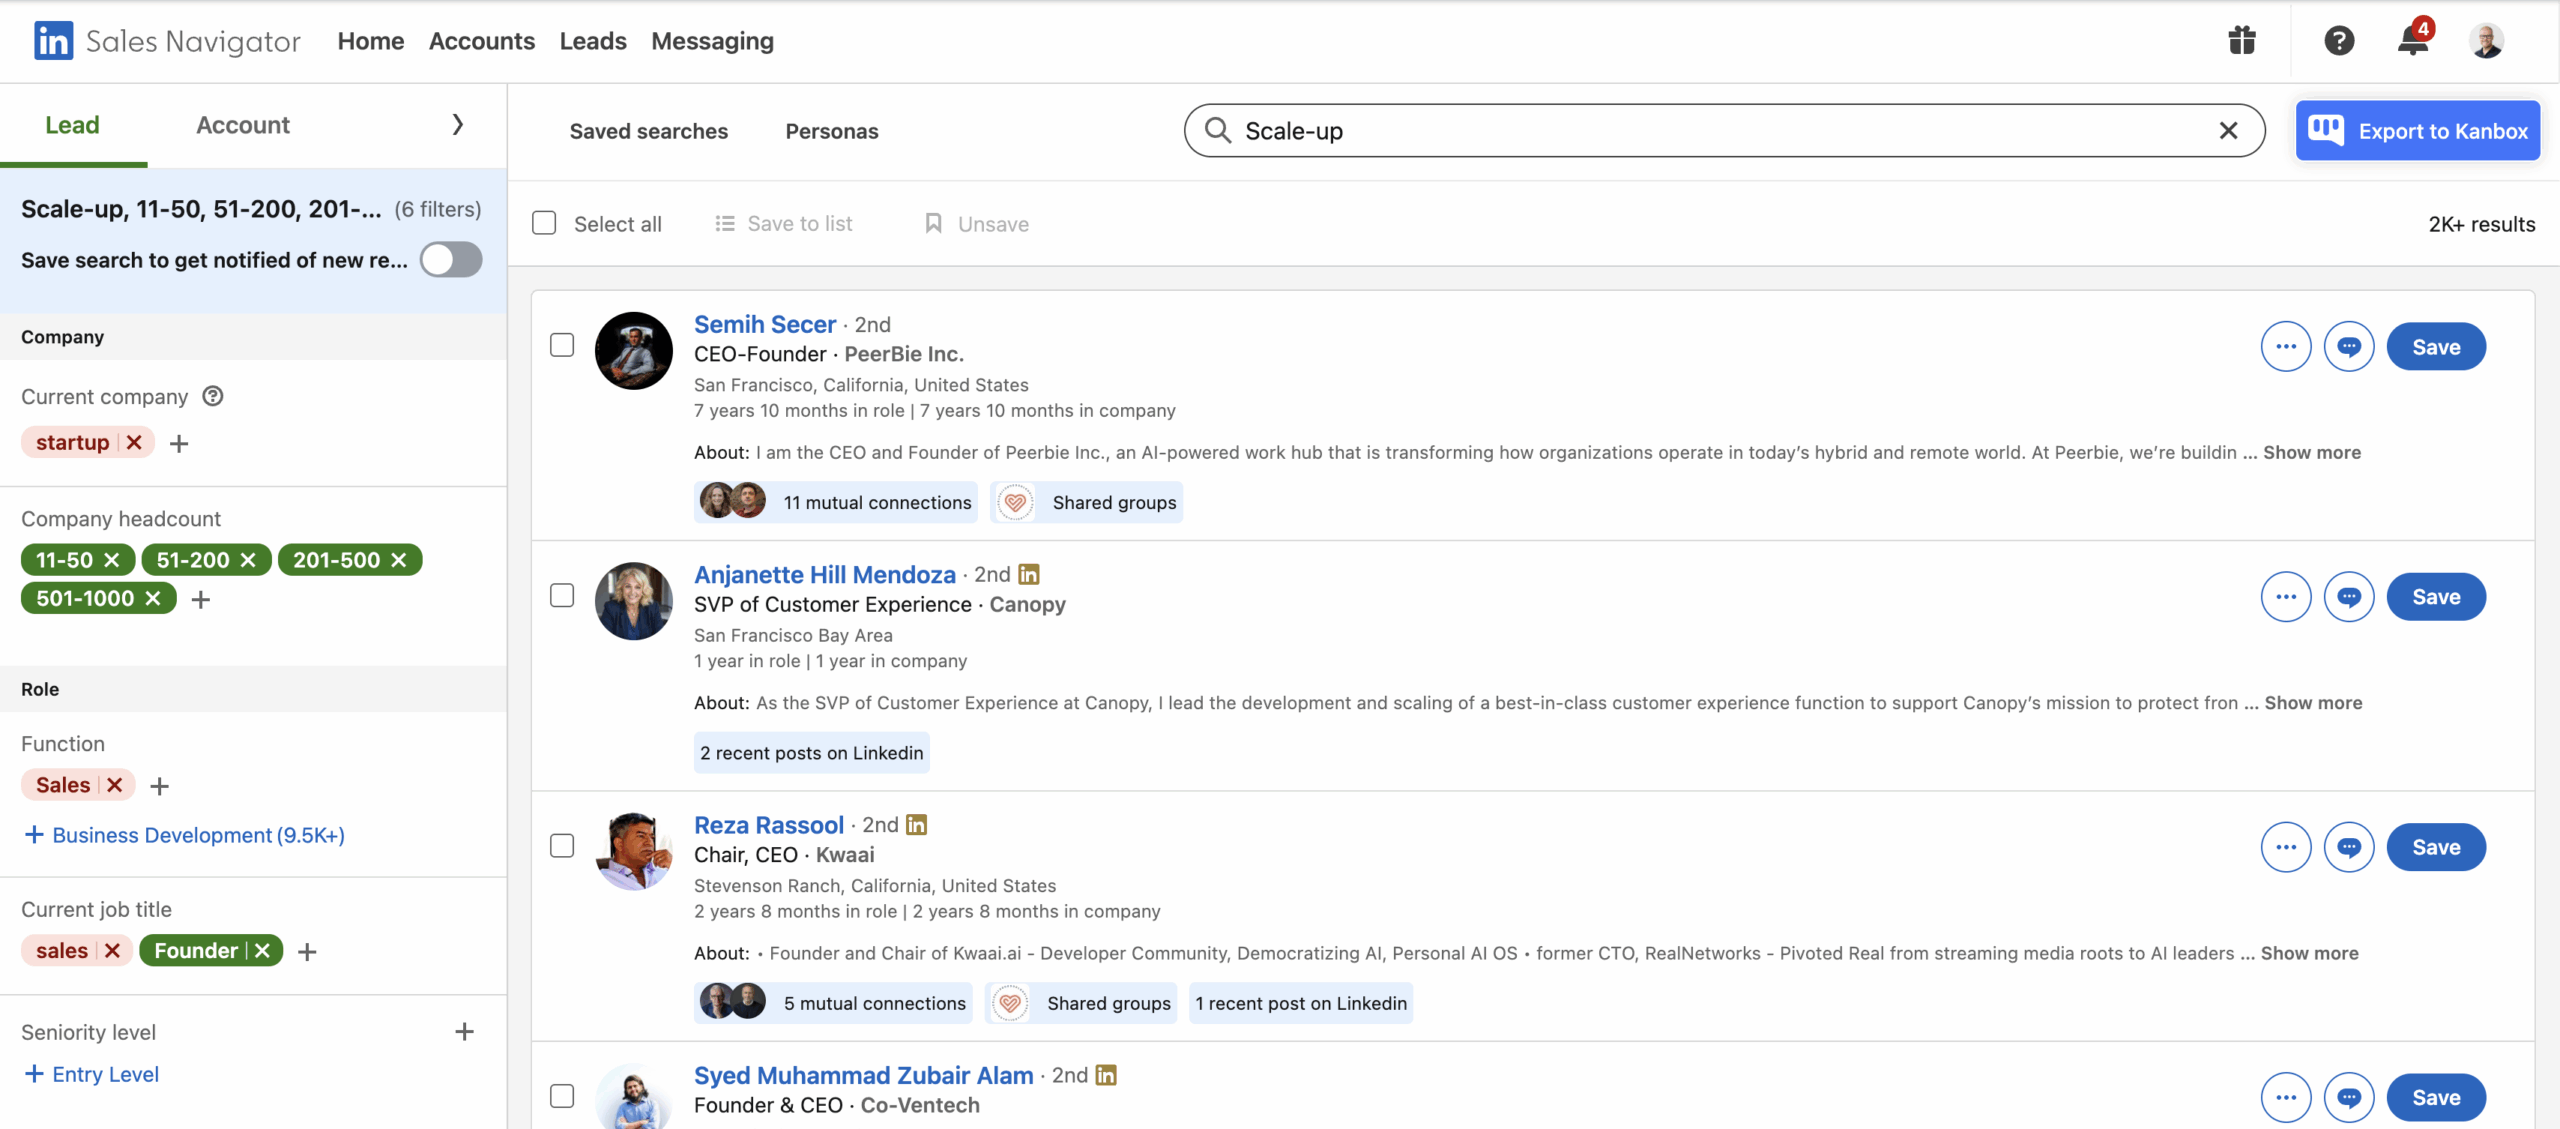
Task: Toggle the save search notification switch
Action: point(451,260)
